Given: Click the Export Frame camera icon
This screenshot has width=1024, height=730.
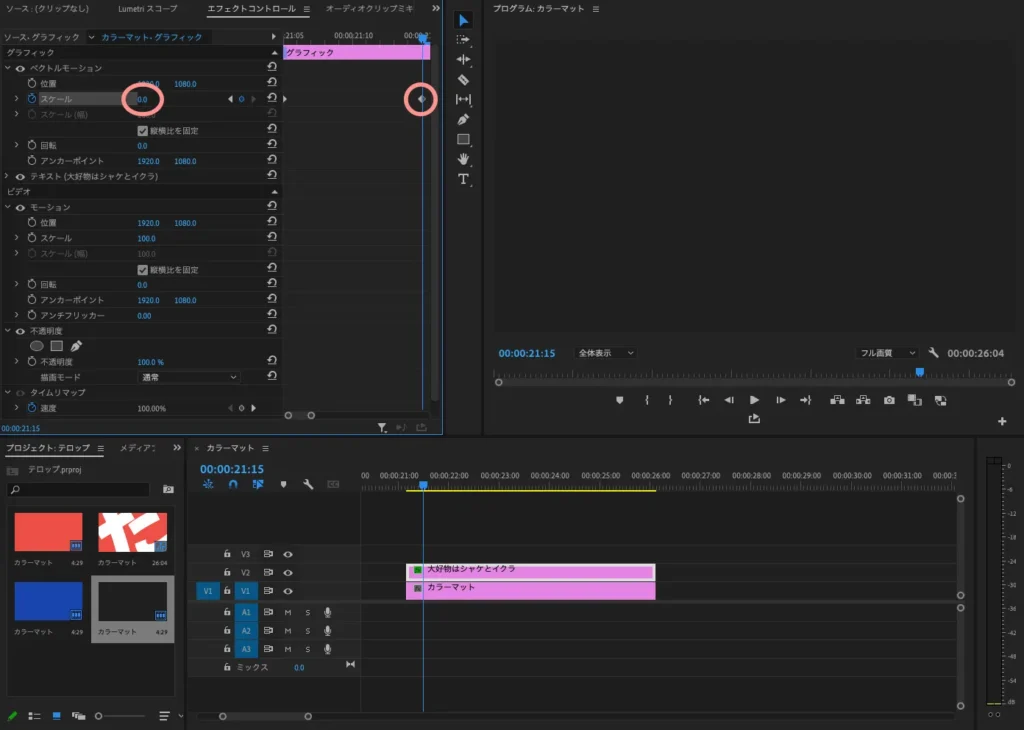Looking at the screenshot, I should point(889,400).
